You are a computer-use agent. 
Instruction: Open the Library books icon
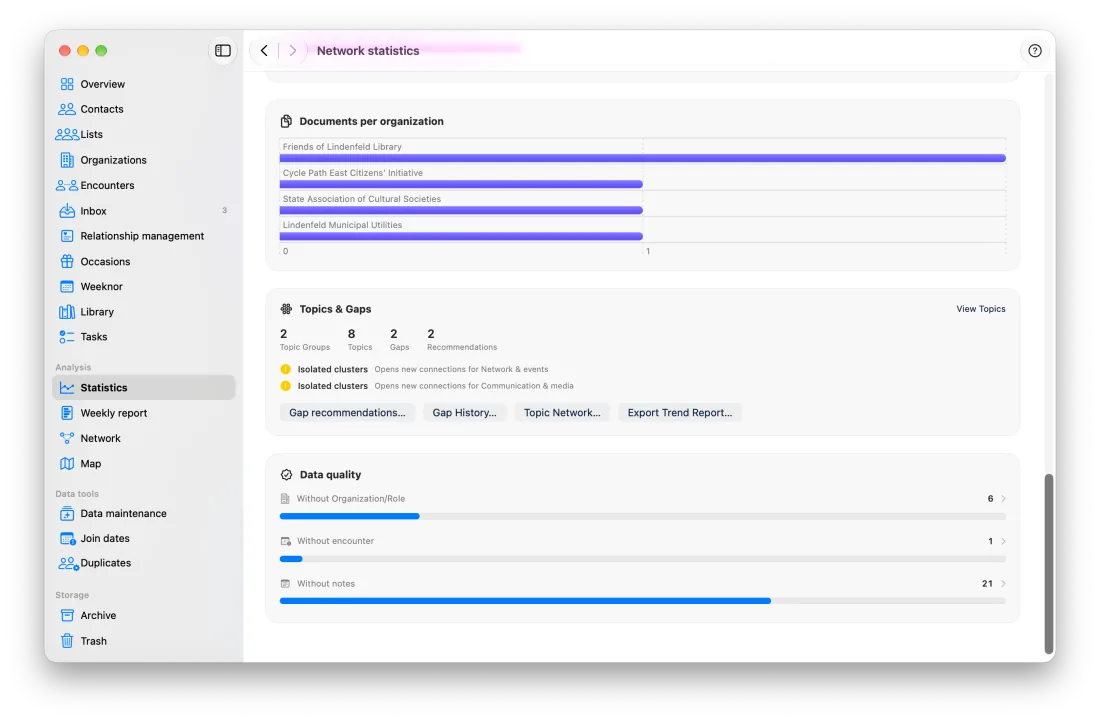[67, 311]
